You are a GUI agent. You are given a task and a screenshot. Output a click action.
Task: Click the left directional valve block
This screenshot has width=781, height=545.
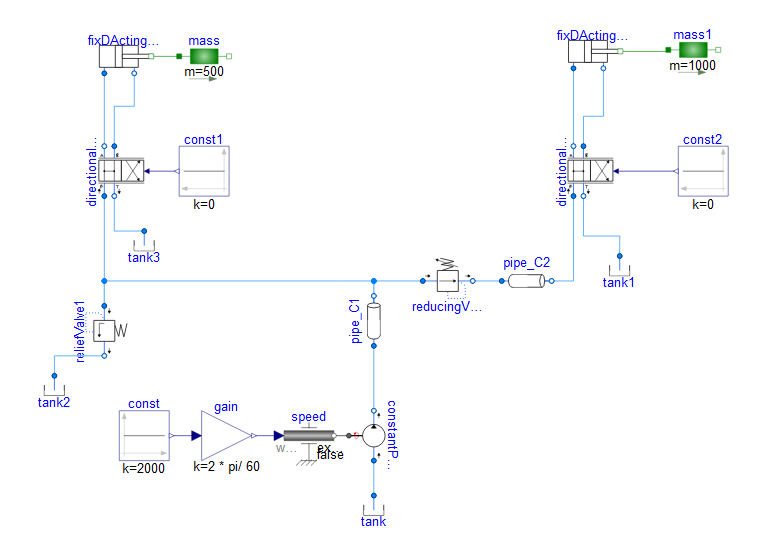tap(121, 171)
